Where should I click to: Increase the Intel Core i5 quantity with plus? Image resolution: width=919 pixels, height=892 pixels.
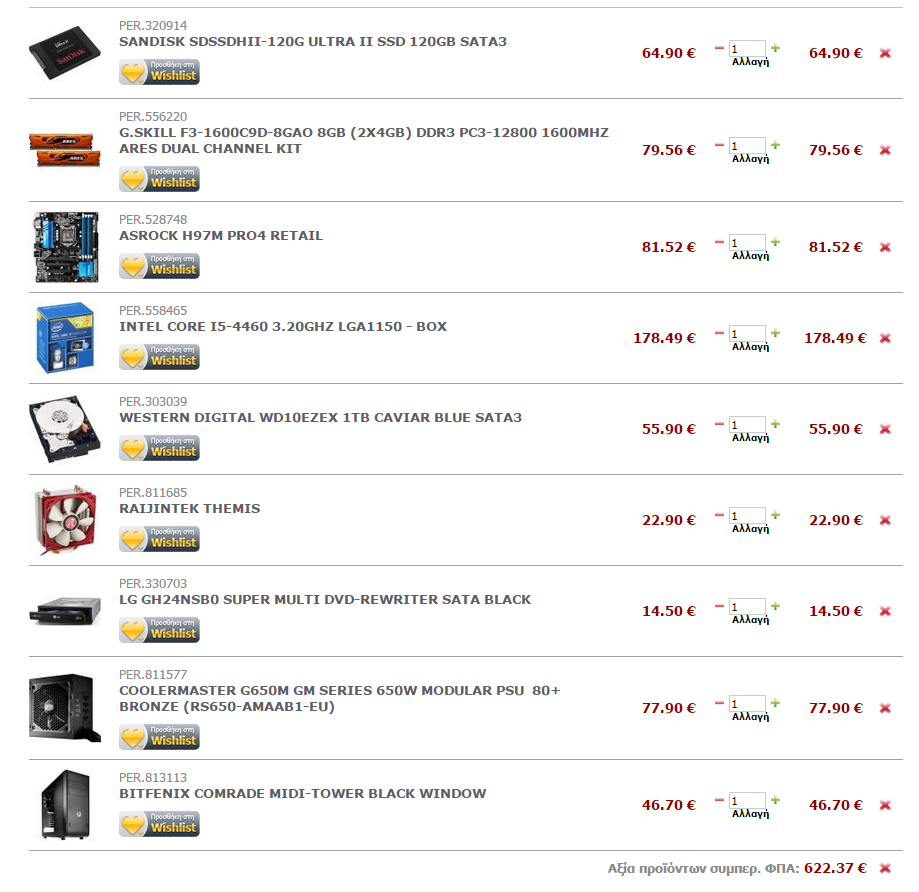(x=775, y=333)
